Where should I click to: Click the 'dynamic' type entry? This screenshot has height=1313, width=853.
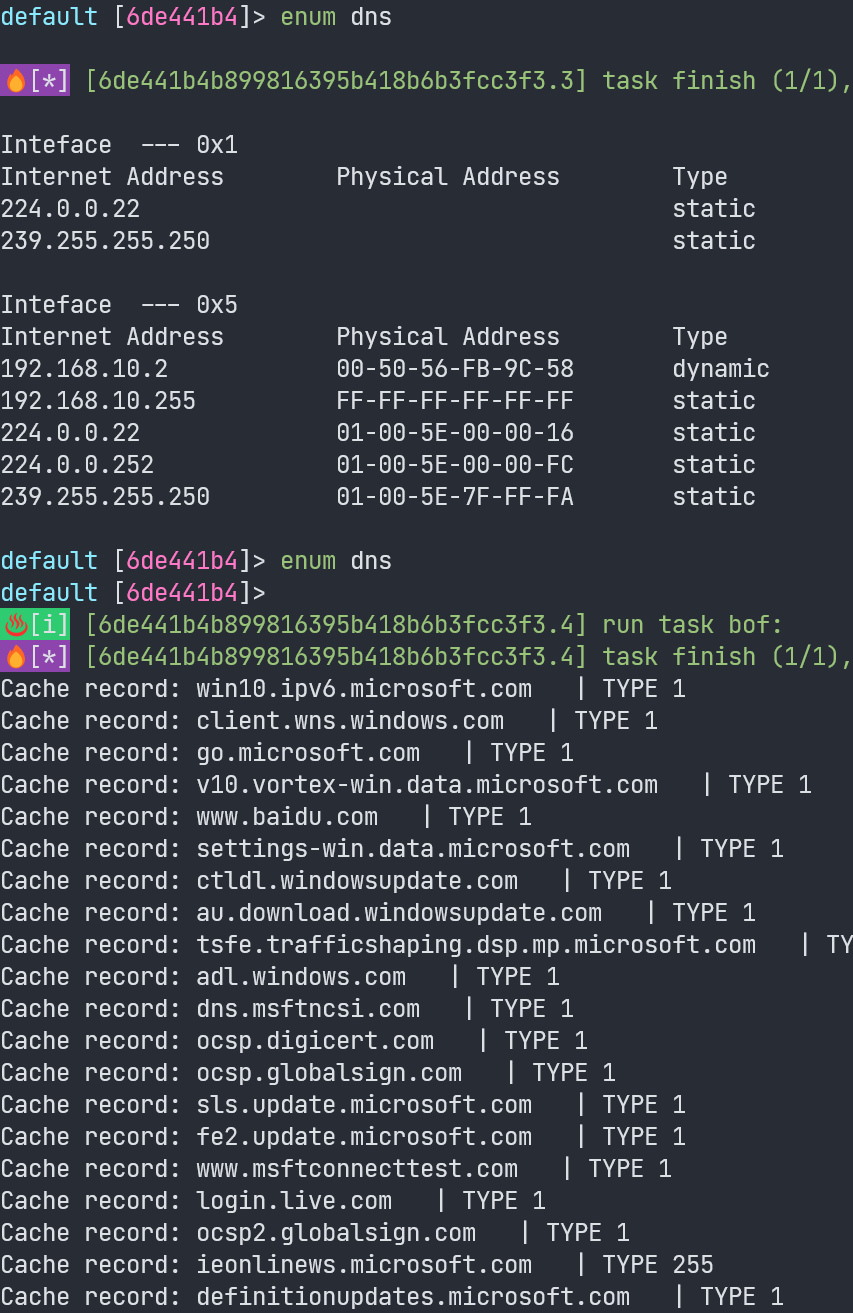(721, 369)
